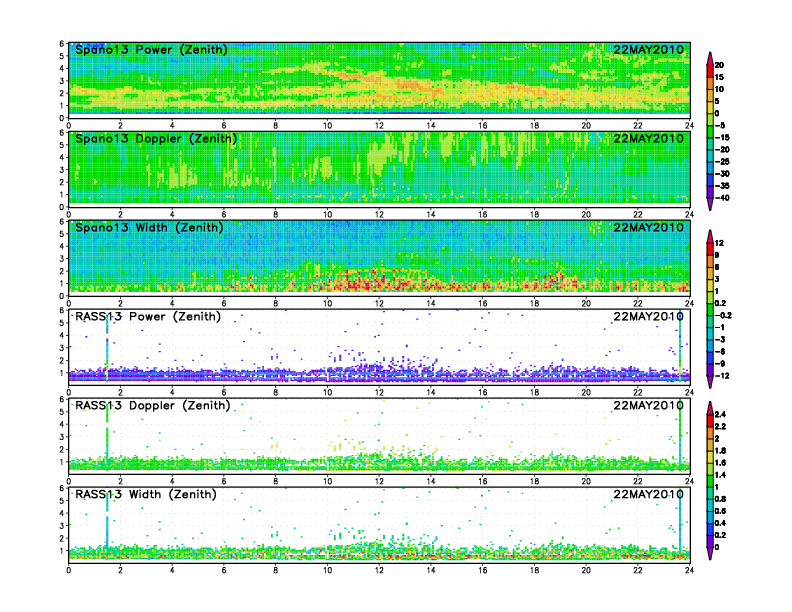Screen dimensions: 792x612
Task: Click the 'RASS13 Power (Zenith)' panel title
Action: tap(148, 317)
